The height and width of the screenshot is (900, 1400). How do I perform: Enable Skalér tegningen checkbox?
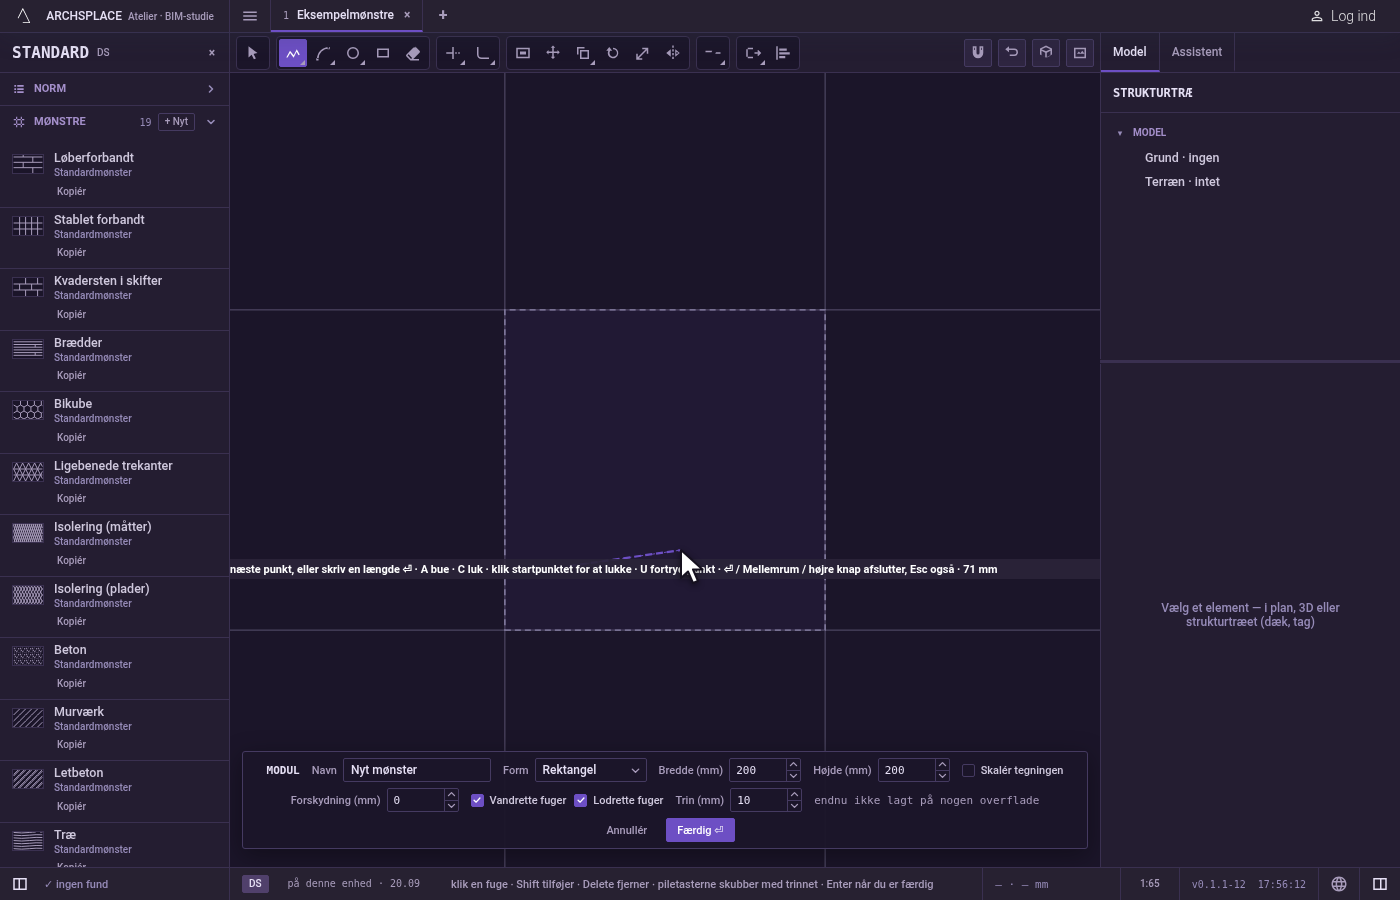(968, 770)
